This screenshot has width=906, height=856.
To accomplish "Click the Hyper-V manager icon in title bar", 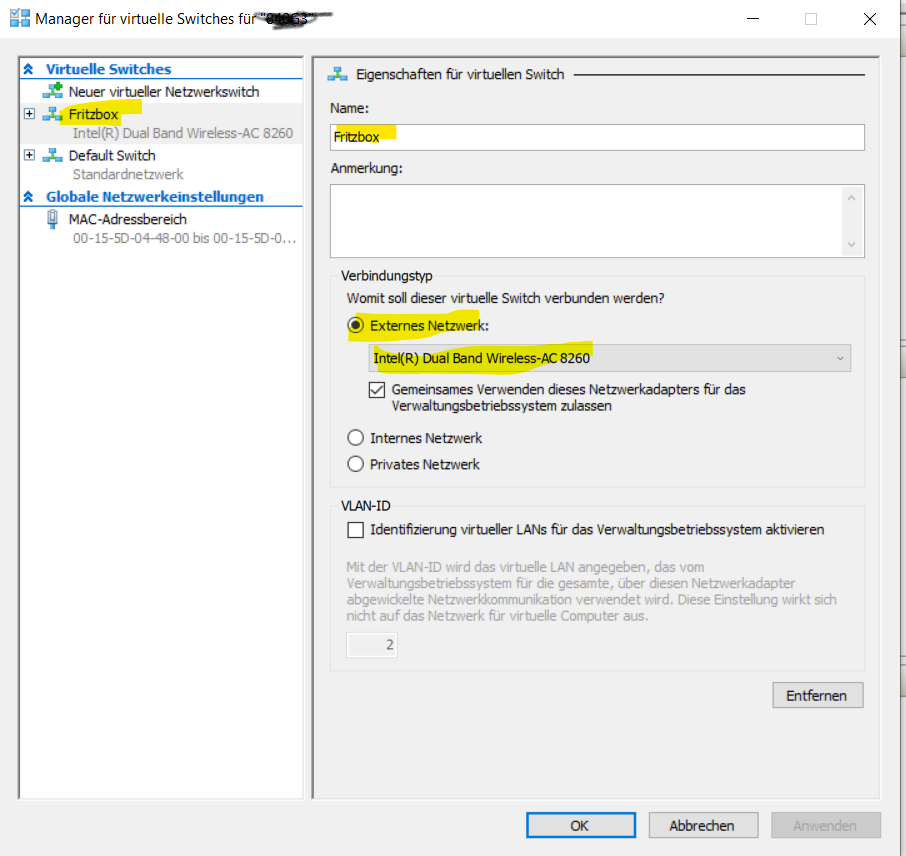I will (x=20, y=18).
